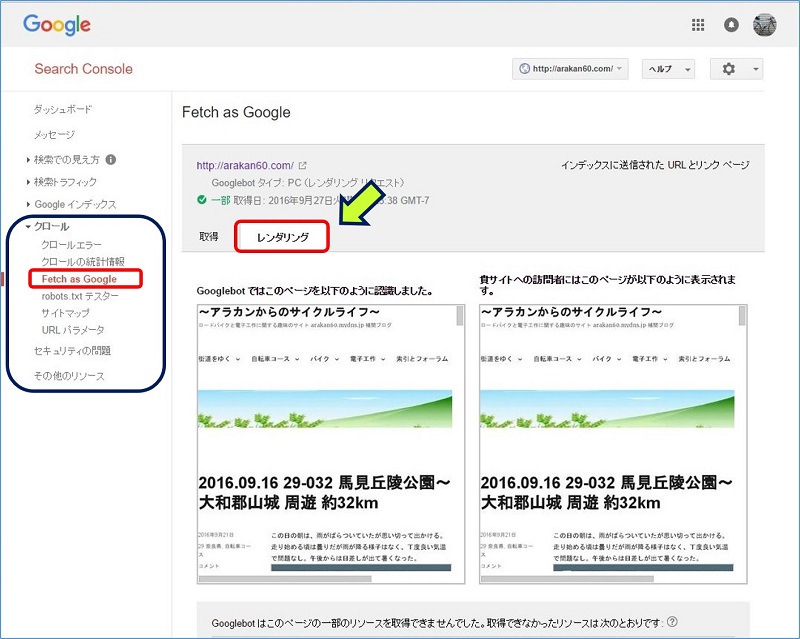Viewport: 800px width, 639px height.
Task: Open the profile avatar picture
Action: [765, 24]
